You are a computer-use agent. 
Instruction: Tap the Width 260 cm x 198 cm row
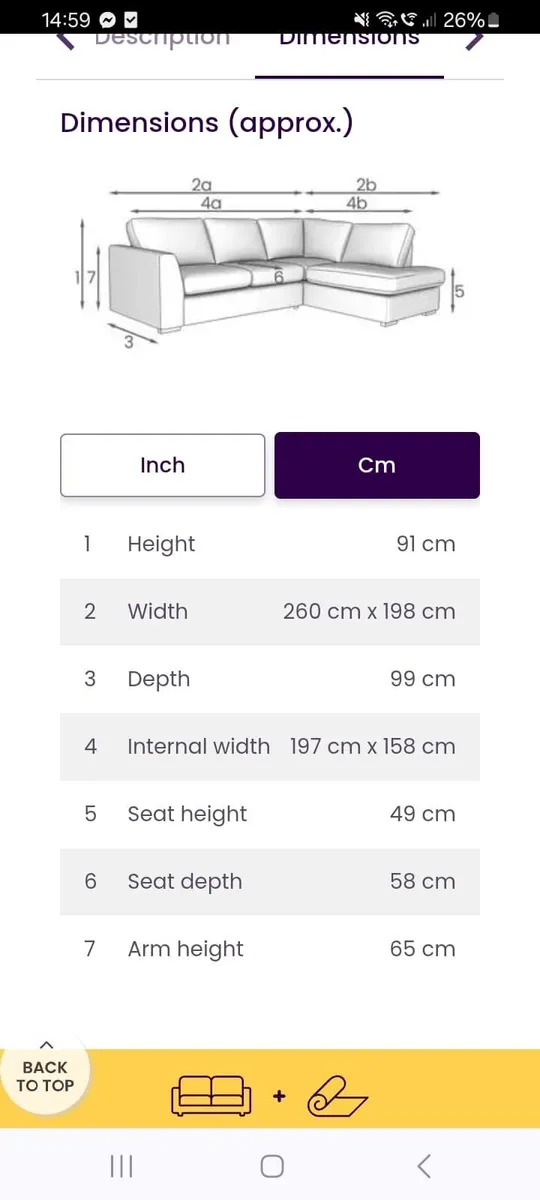pos(270,611)
